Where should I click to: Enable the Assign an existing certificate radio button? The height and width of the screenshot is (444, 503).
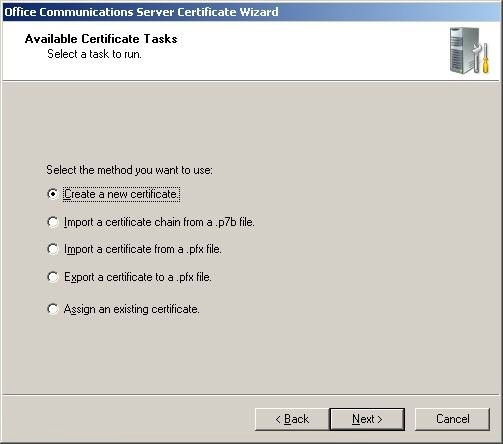(53, 309)
